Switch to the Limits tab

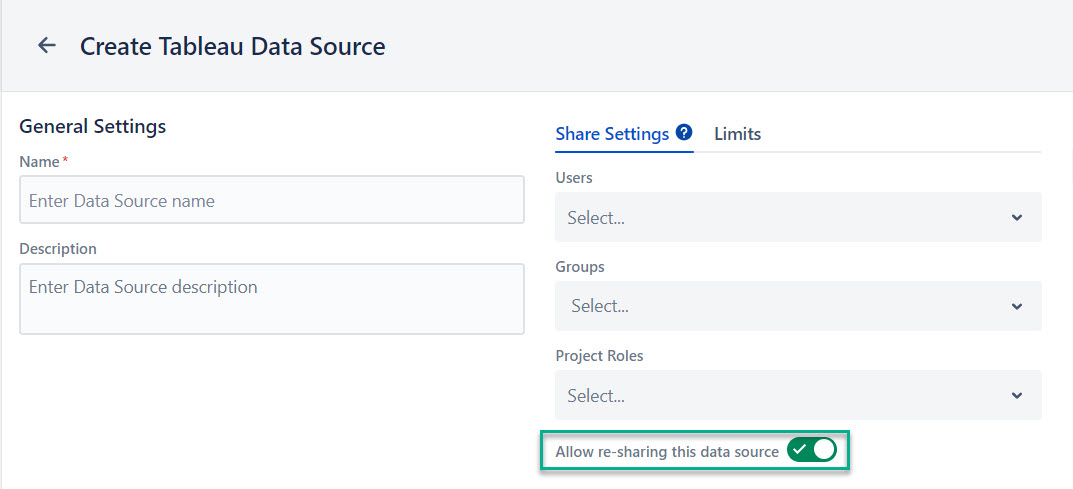pos(738,134)
